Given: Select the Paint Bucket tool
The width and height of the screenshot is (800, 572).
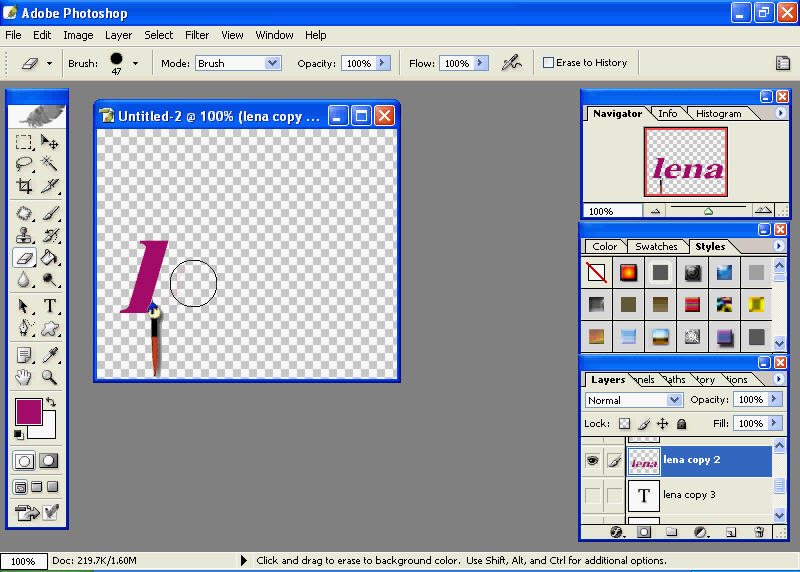Looking at the screenshot, I should (x=49, y=258).
